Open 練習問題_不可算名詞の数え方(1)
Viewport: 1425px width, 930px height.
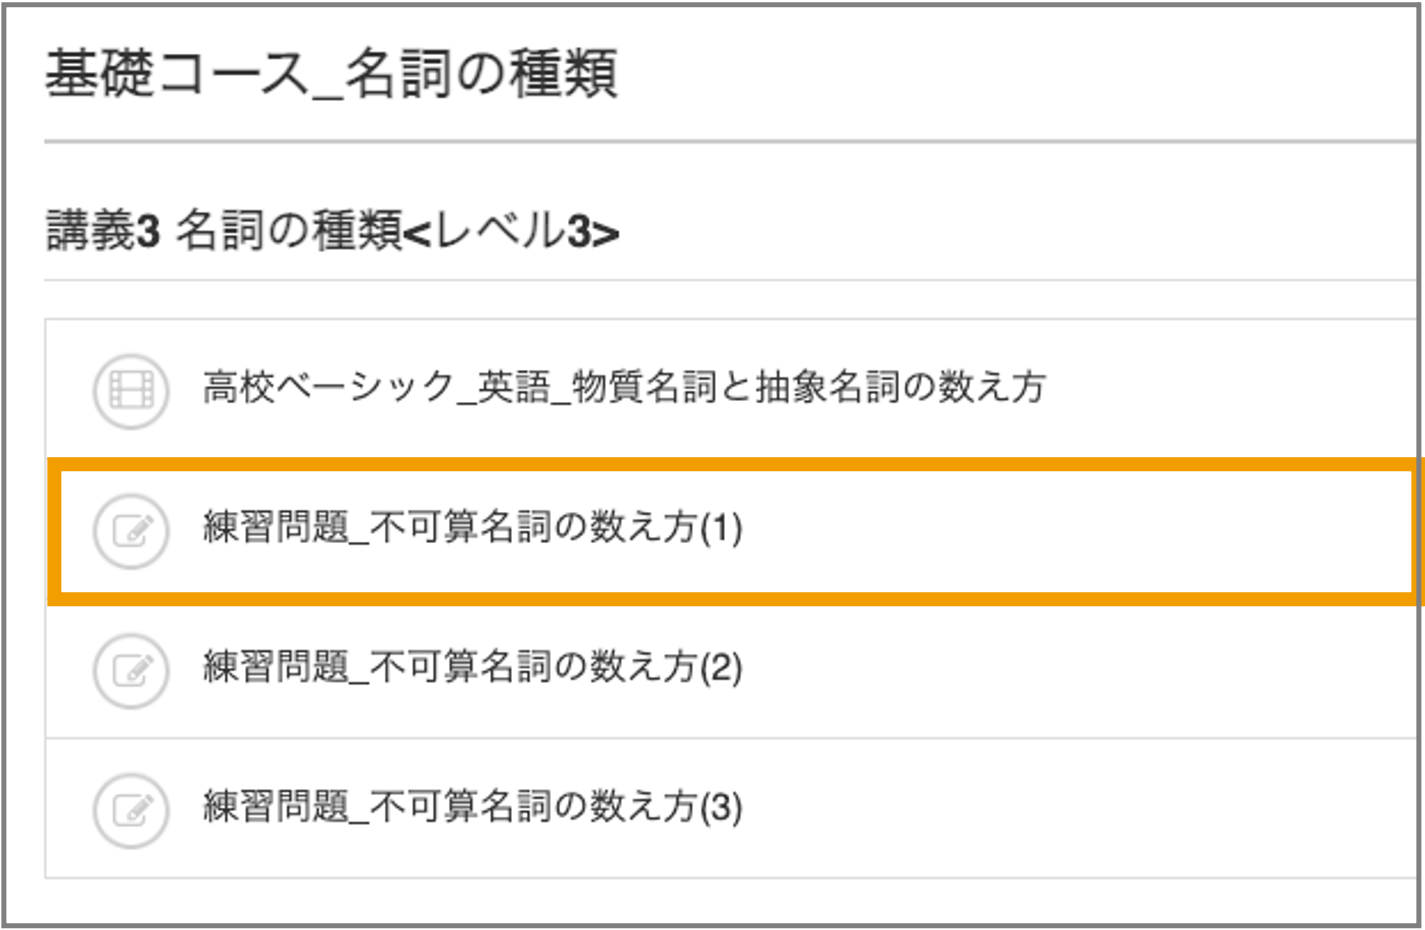pyautogui.click(x=472, y=527)
